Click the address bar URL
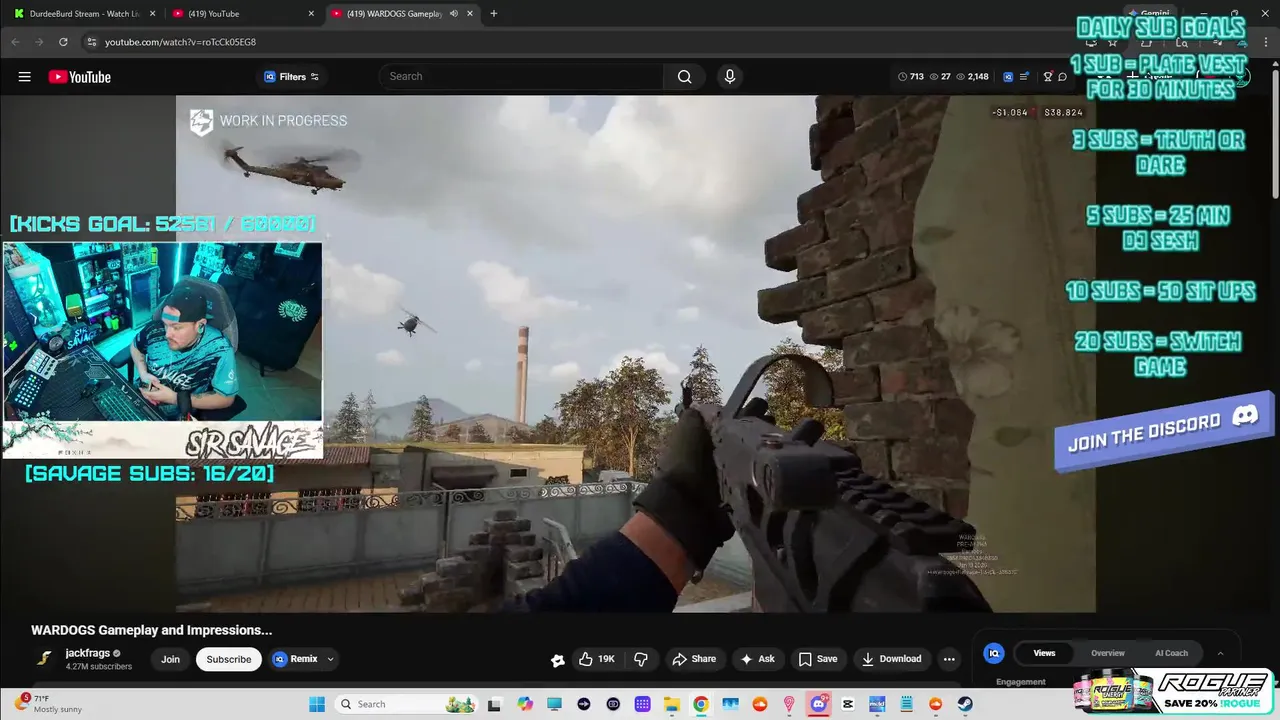Image resolution: width=1280 pixels, height=720 pixels. [x=181, y=42]
